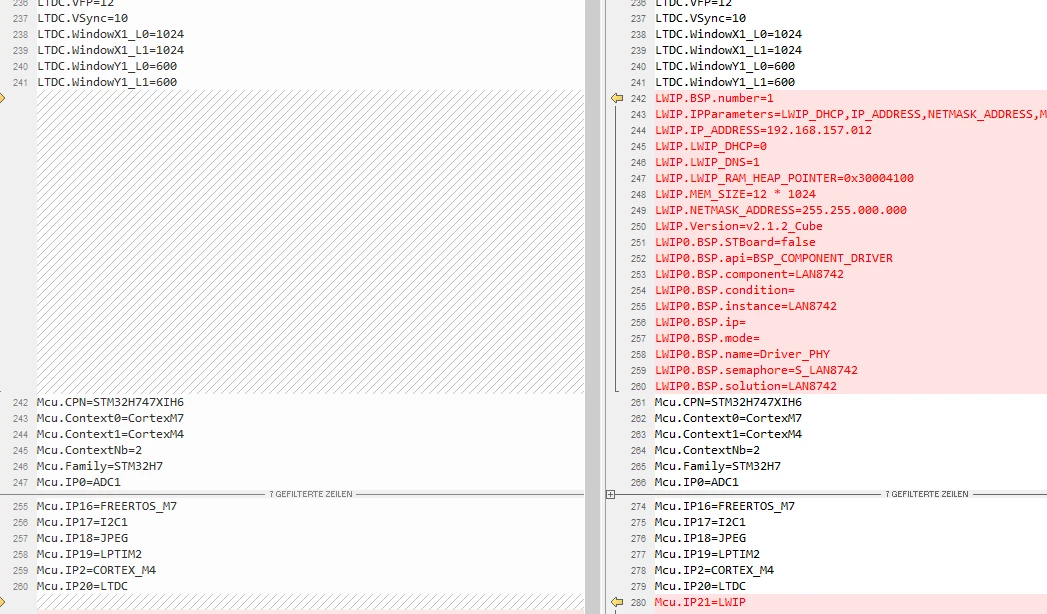Click right pane line 263 Mcu.Context1=CortexM4

click(728, 434)
